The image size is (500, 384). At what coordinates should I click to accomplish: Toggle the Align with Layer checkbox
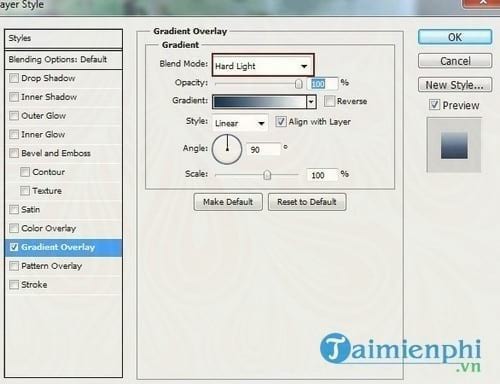tap(280, 122)
